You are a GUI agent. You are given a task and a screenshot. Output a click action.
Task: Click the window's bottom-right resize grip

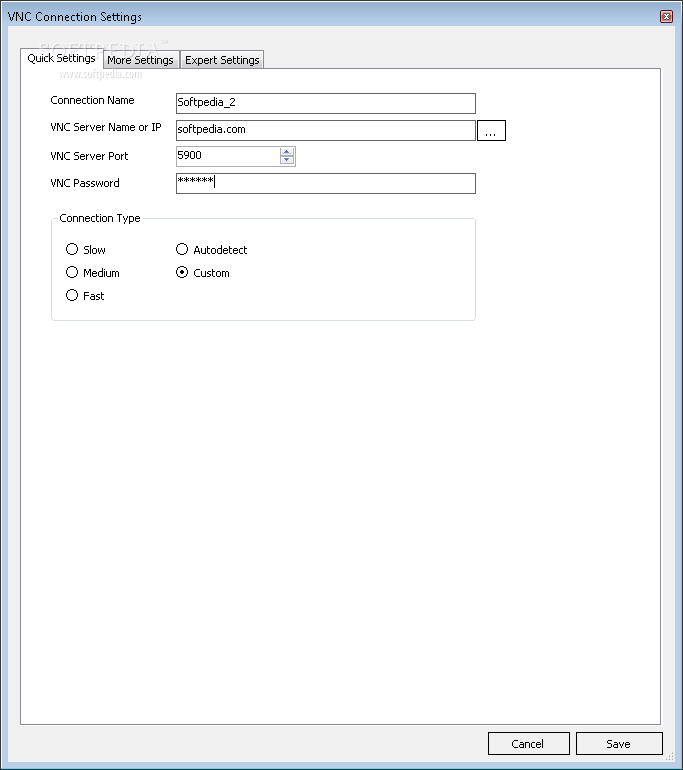[x=669, y=757]
